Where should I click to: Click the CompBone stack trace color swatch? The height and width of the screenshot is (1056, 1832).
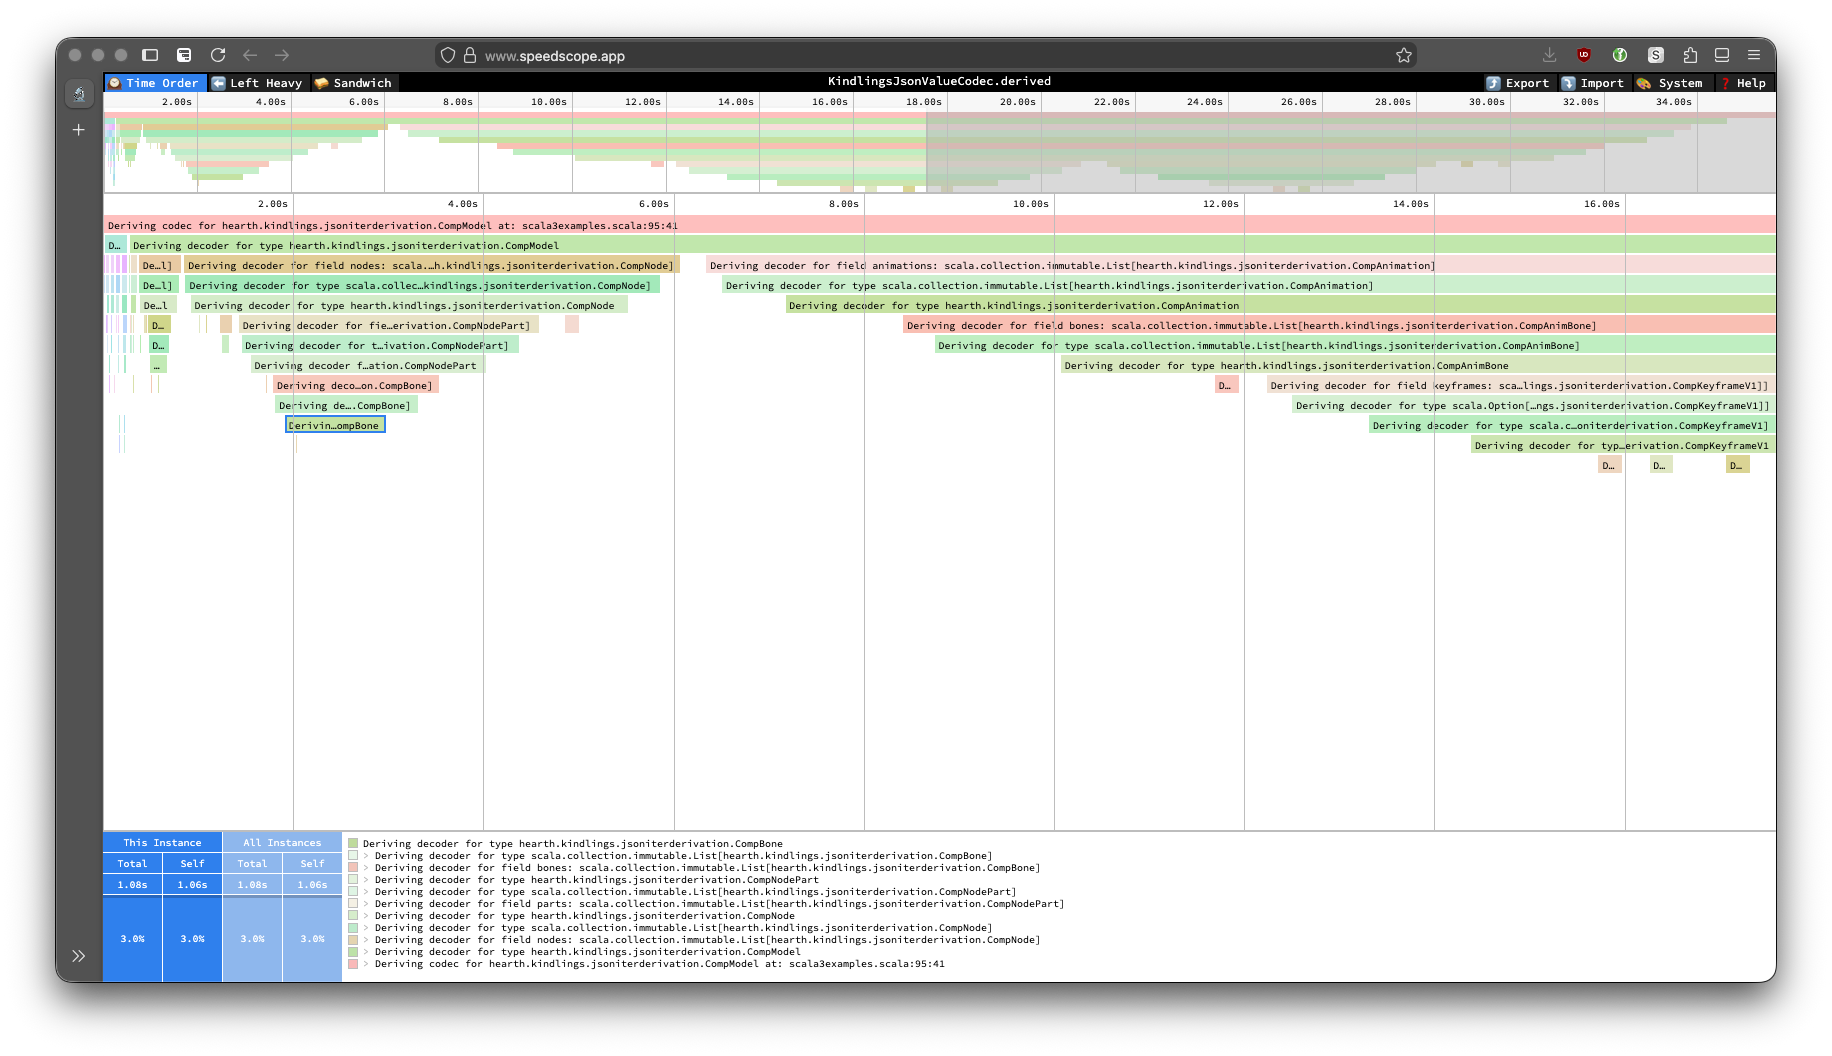(x=353, y=844)
